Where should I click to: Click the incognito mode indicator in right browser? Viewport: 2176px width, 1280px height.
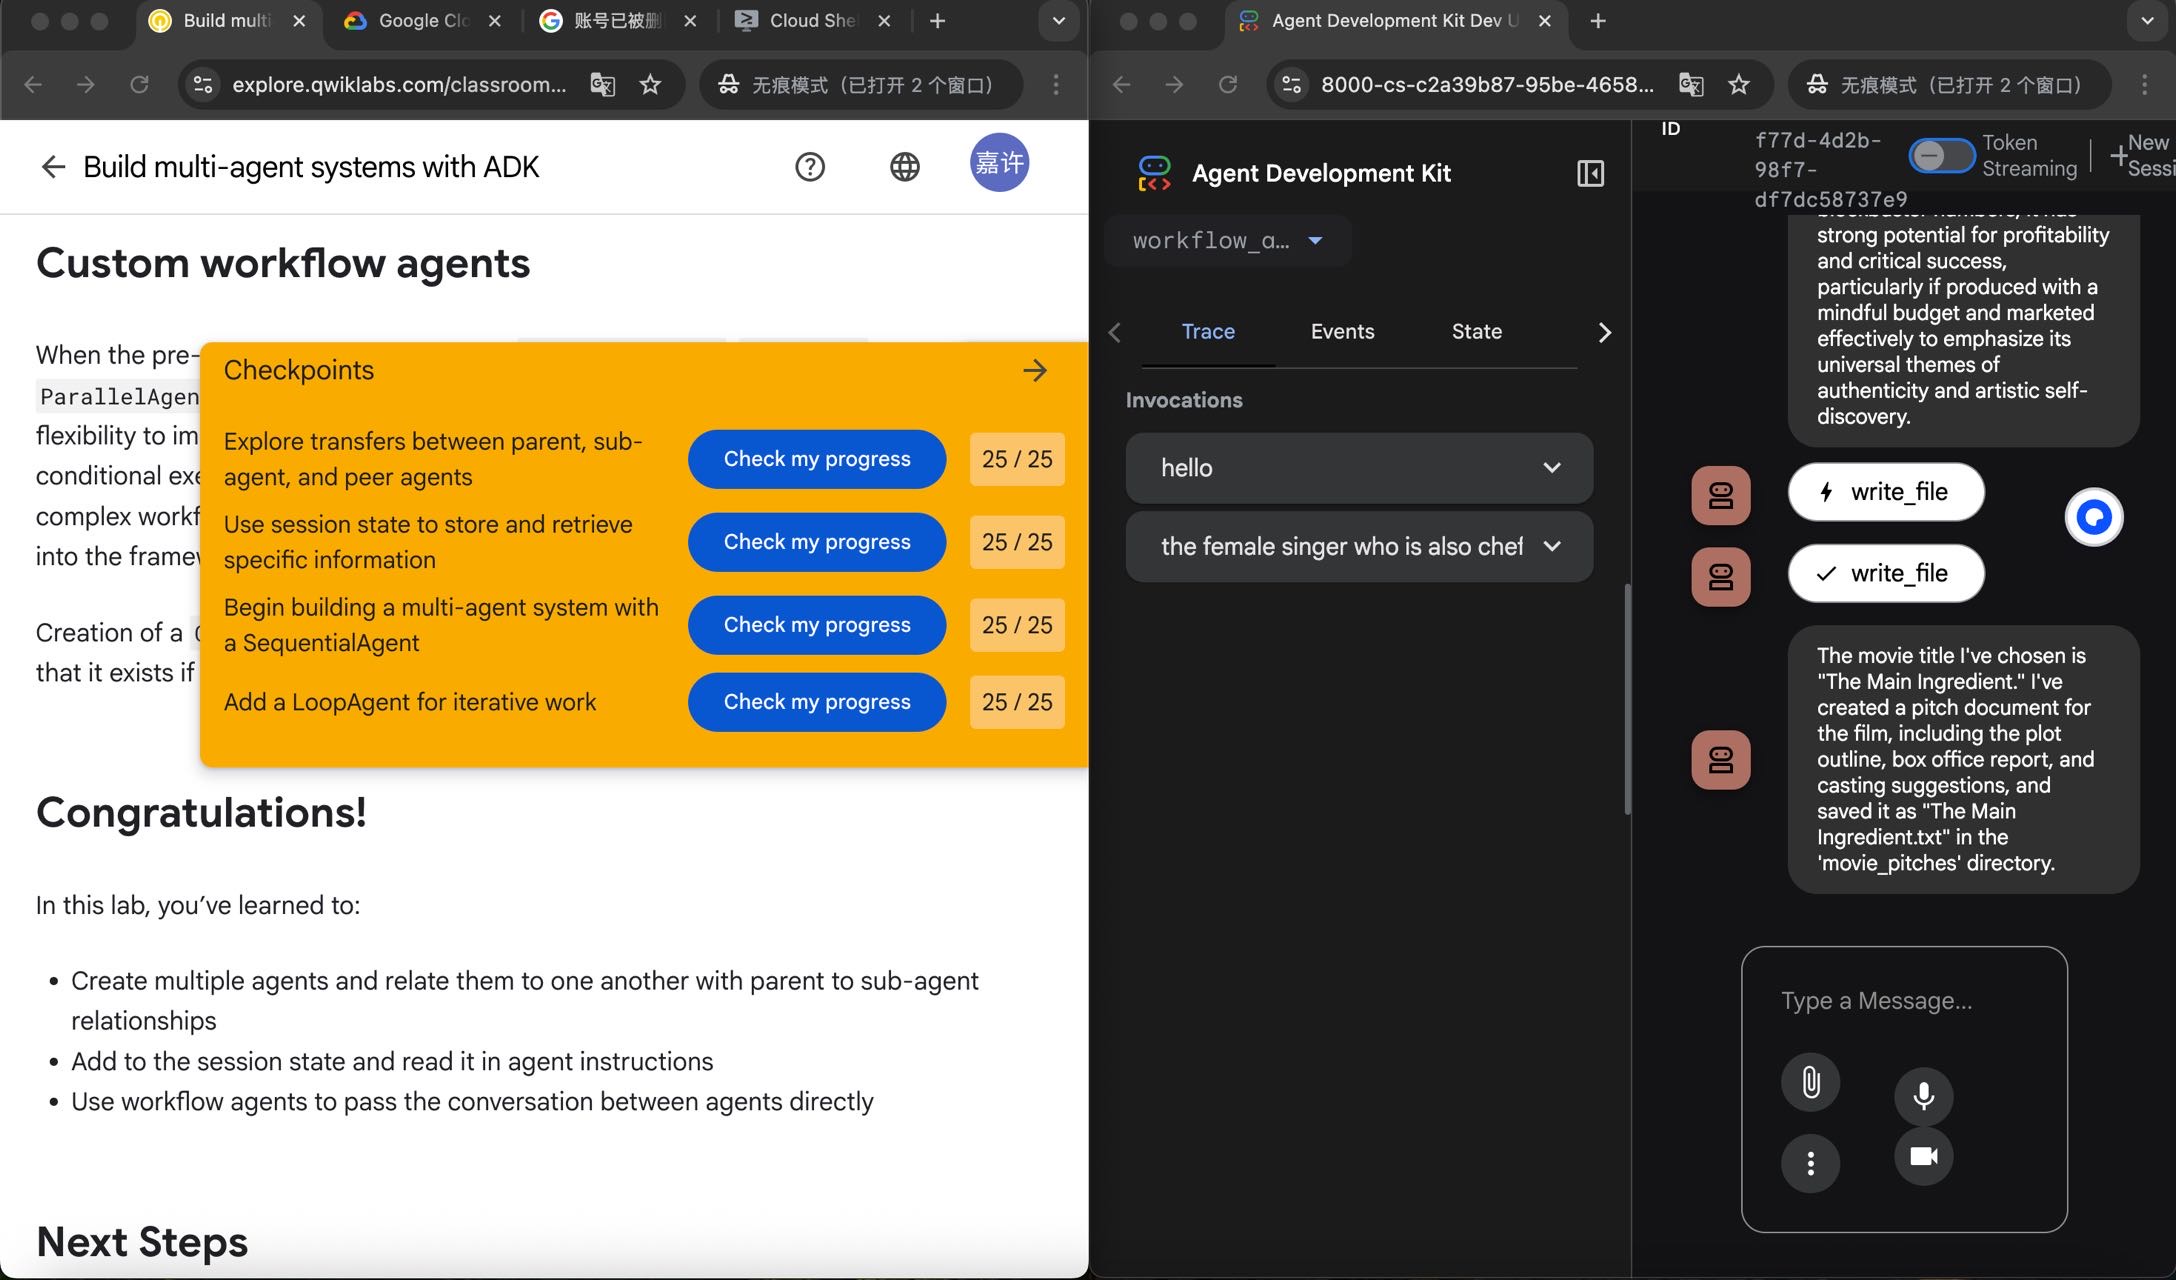pyautogui.click(x=1949, y=85)
